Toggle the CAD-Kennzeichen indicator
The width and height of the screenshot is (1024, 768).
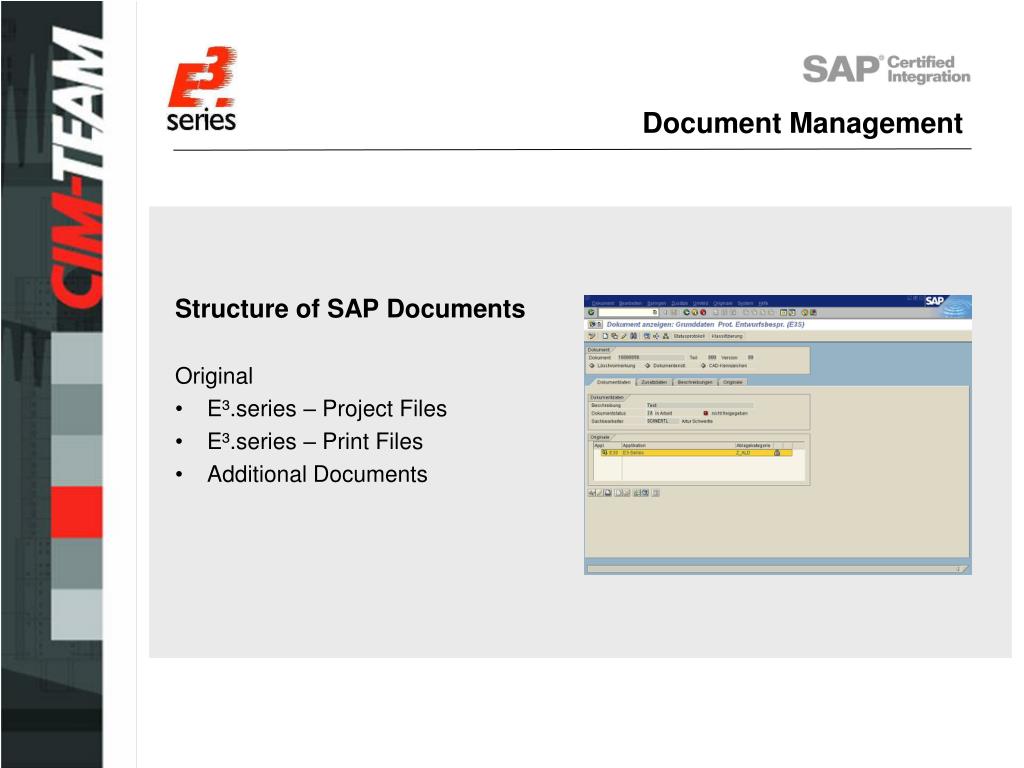pos(703,366)
